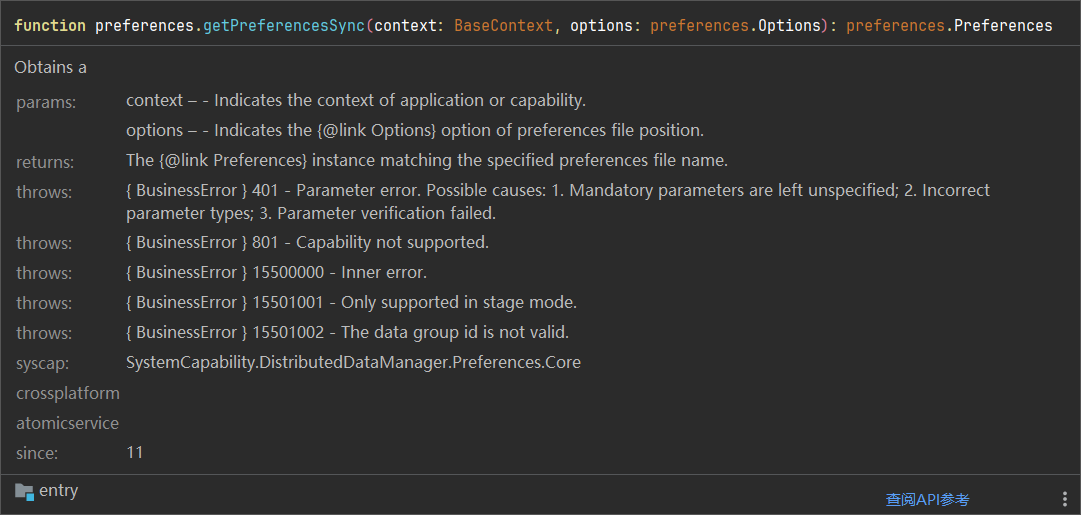Click BaseContext type in the signature
This screenshot has width=1081, height=515.
503,25
